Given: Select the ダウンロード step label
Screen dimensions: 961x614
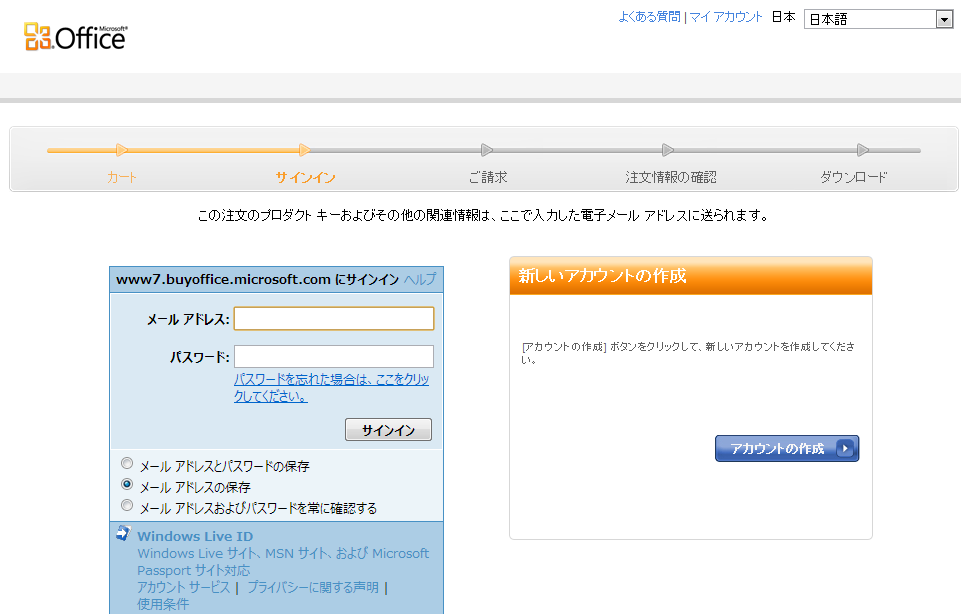Looking at the screenshot, I should click(x=854, y=178).
